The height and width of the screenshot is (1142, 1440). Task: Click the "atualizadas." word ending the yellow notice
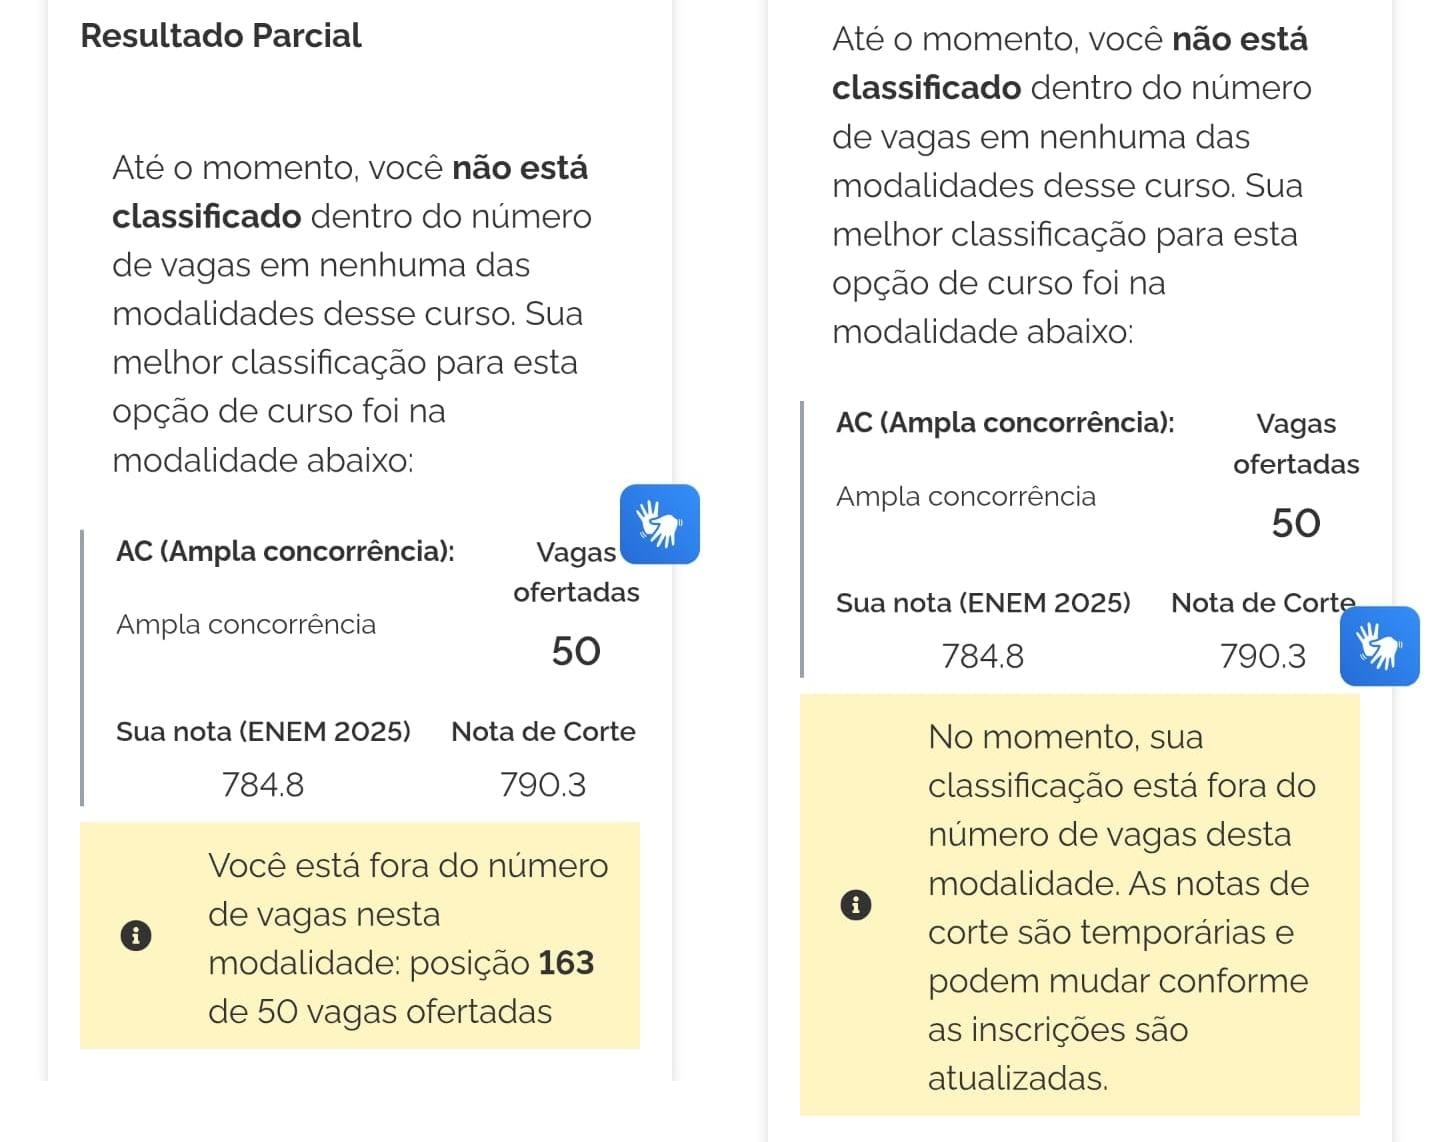(1017, 1079)
